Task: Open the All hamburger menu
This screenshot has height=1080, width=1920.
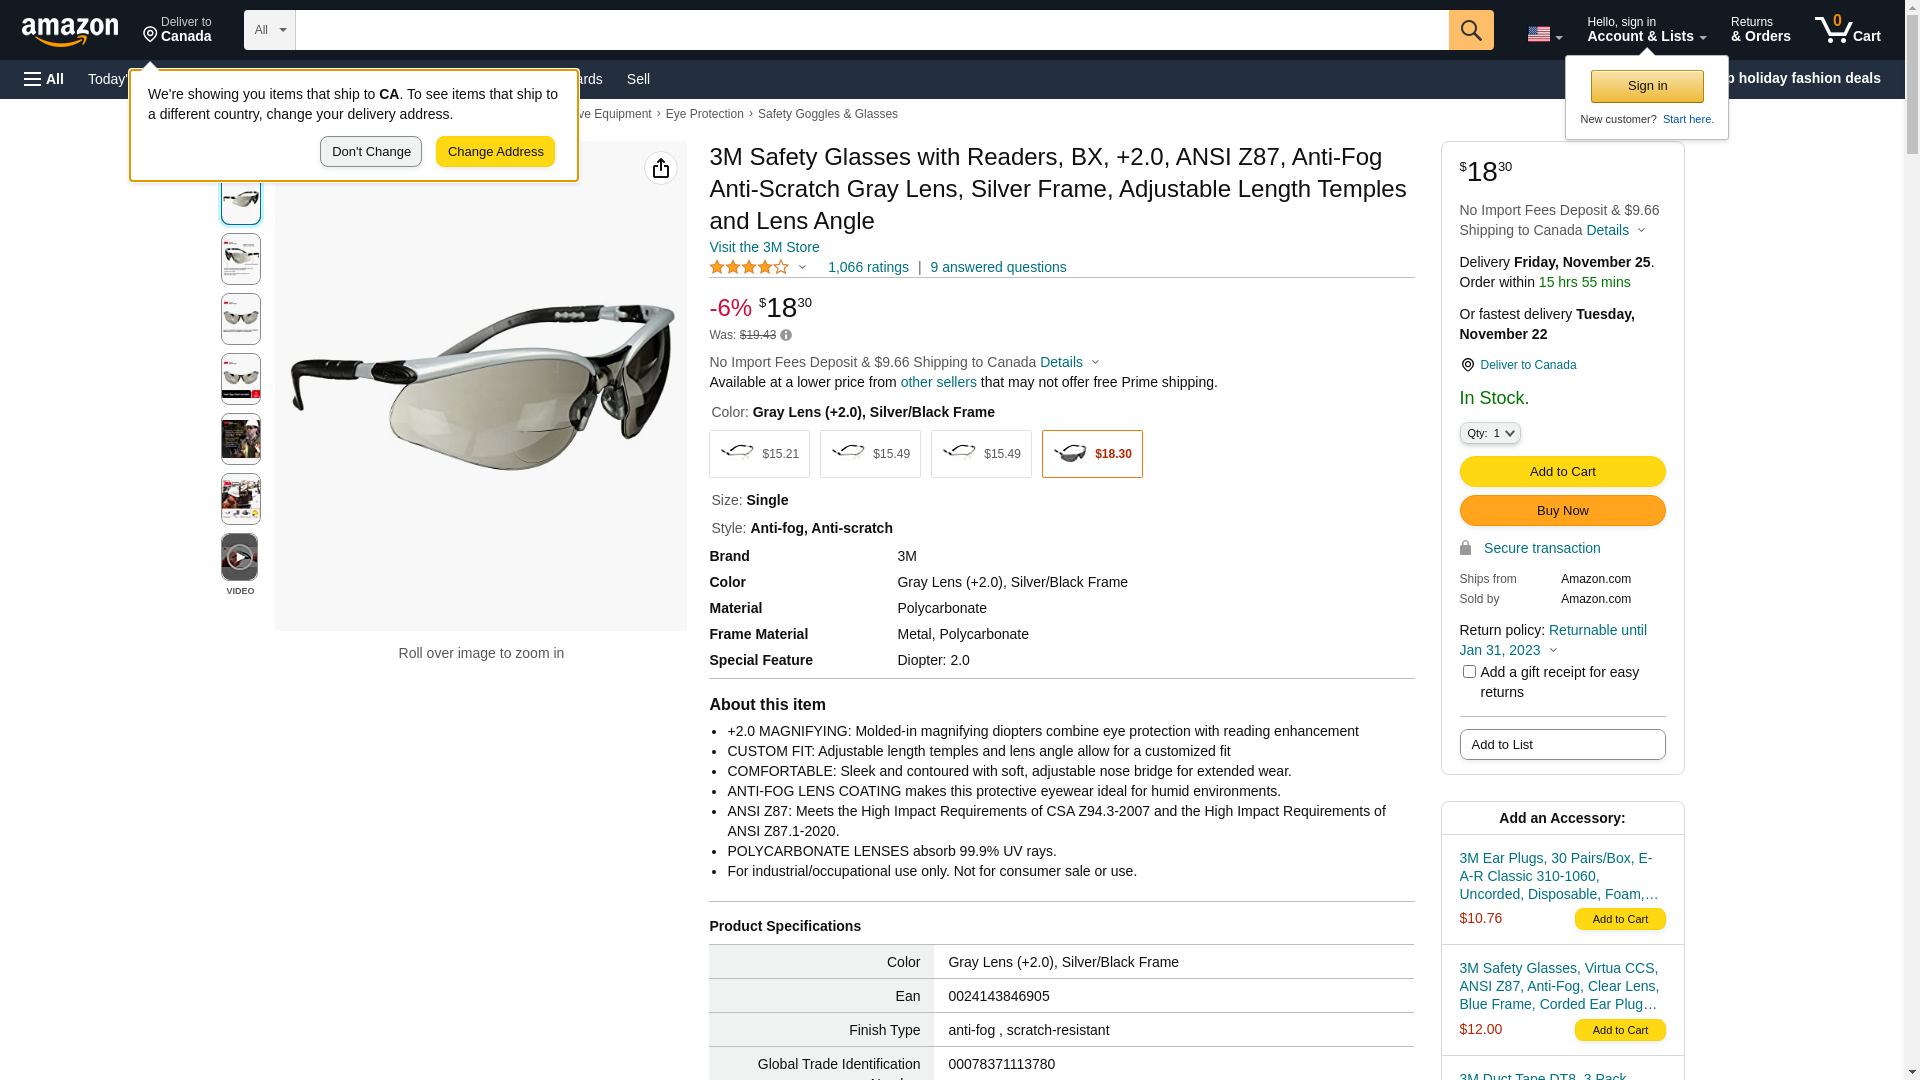Action: [x=44, y=79]
